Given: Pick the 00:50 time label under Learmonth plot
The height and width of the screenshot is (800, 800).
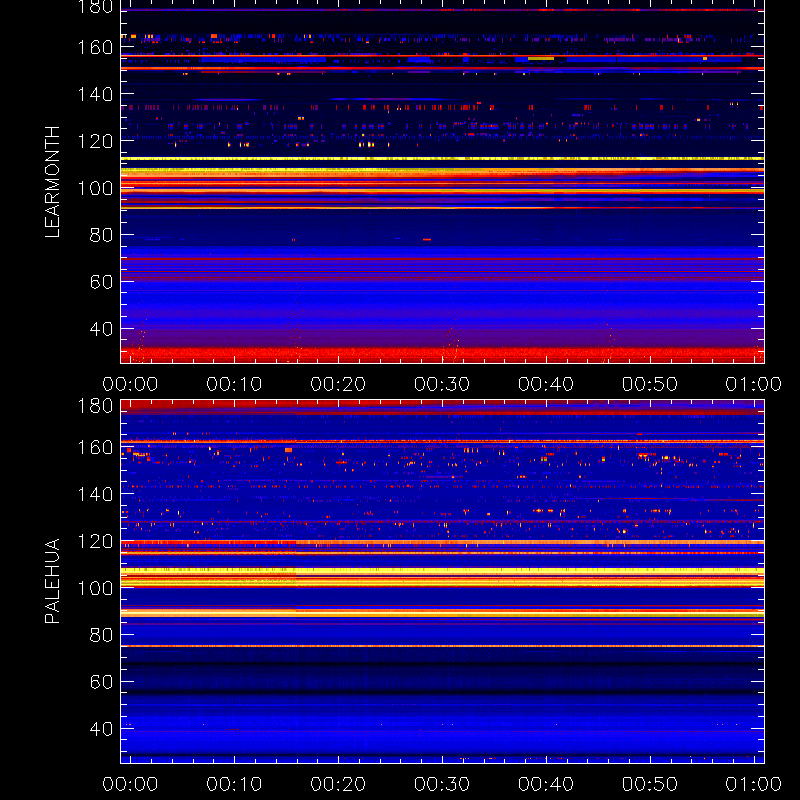Looking at the screenshot, I should point(650,384).
